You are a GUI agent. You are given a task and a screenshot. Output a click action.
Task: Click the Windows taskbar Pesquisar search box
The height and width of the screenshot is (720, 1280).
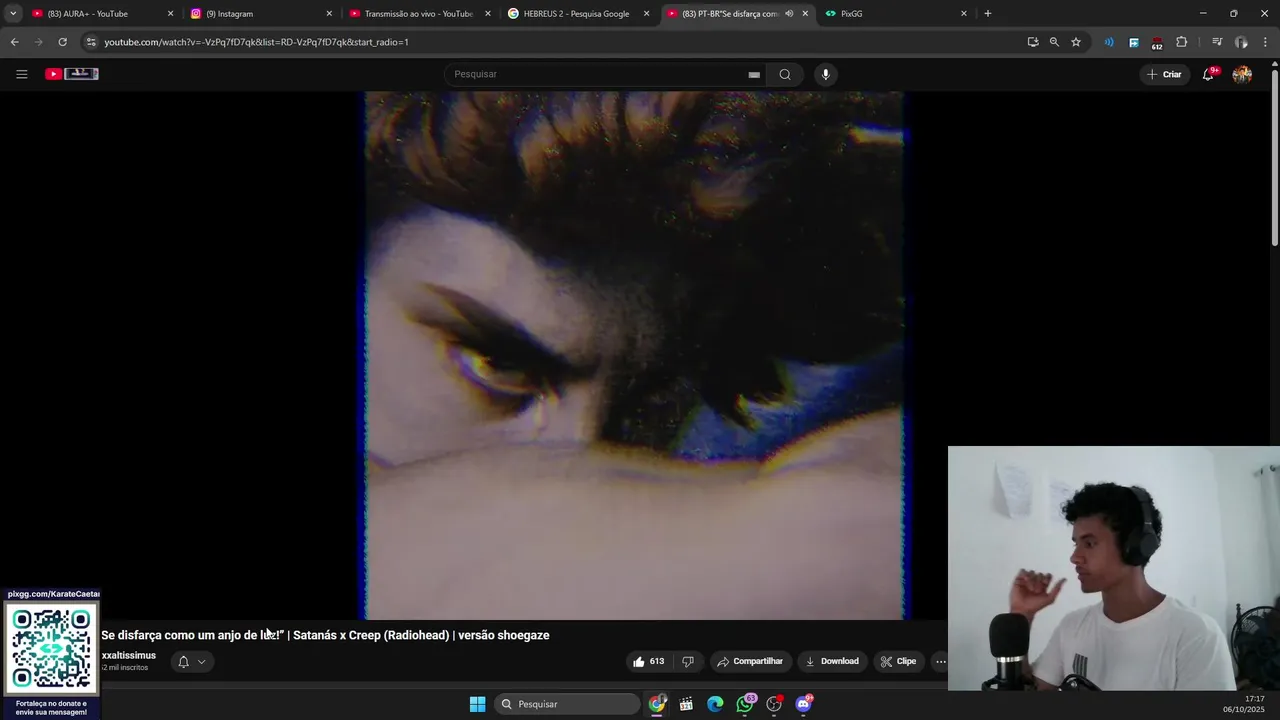[x=567, y=704]
